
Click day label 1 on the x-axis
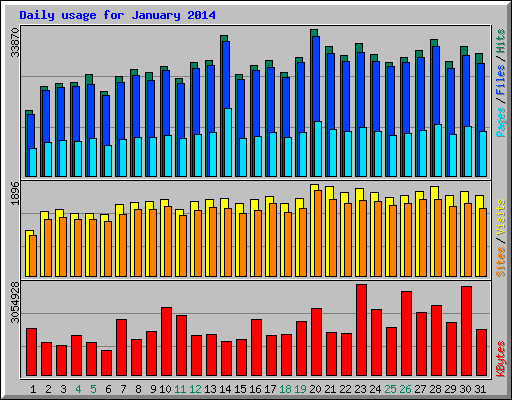(x=33, y=389)
